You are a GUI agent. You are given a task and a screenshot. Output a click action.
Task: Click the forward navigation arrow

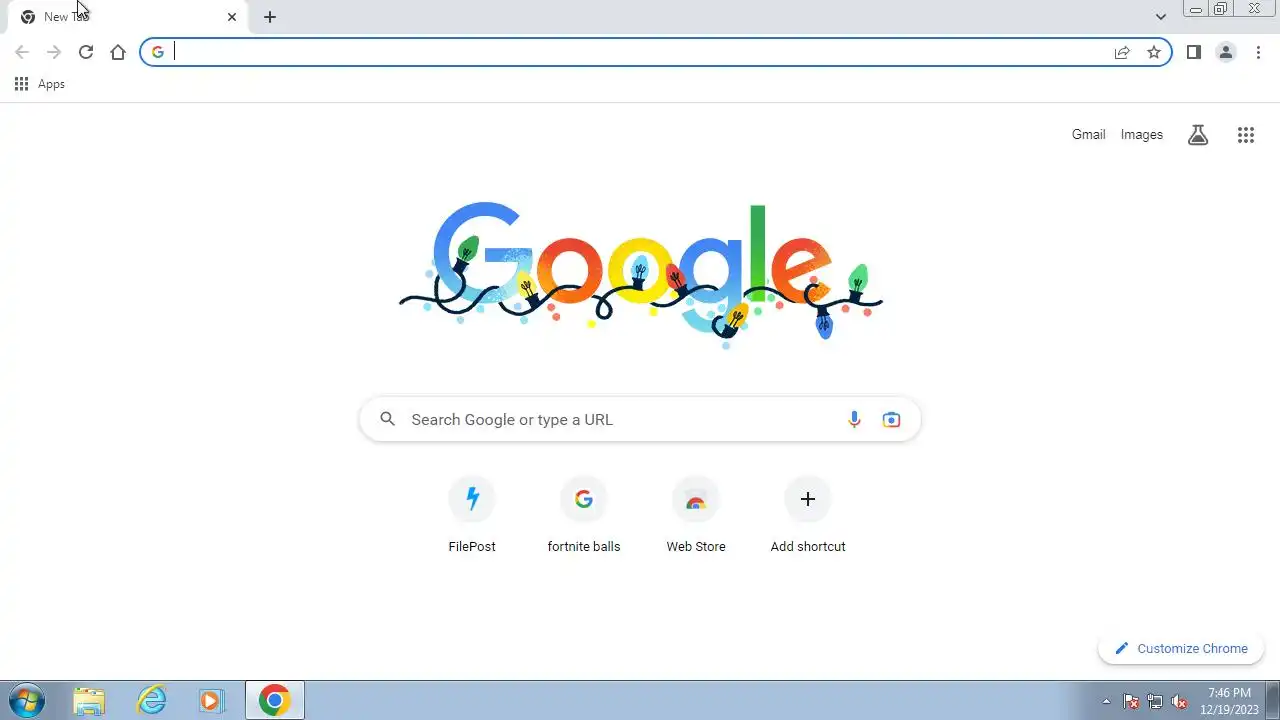click(x=54, y=52)
